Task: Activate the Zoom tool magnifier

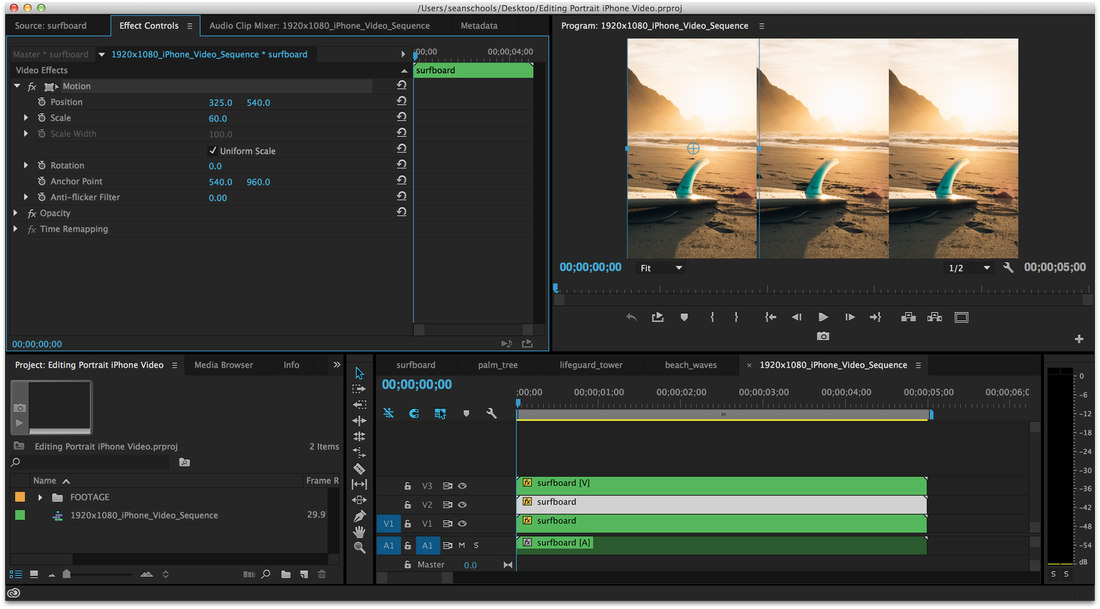Action: 360,548
